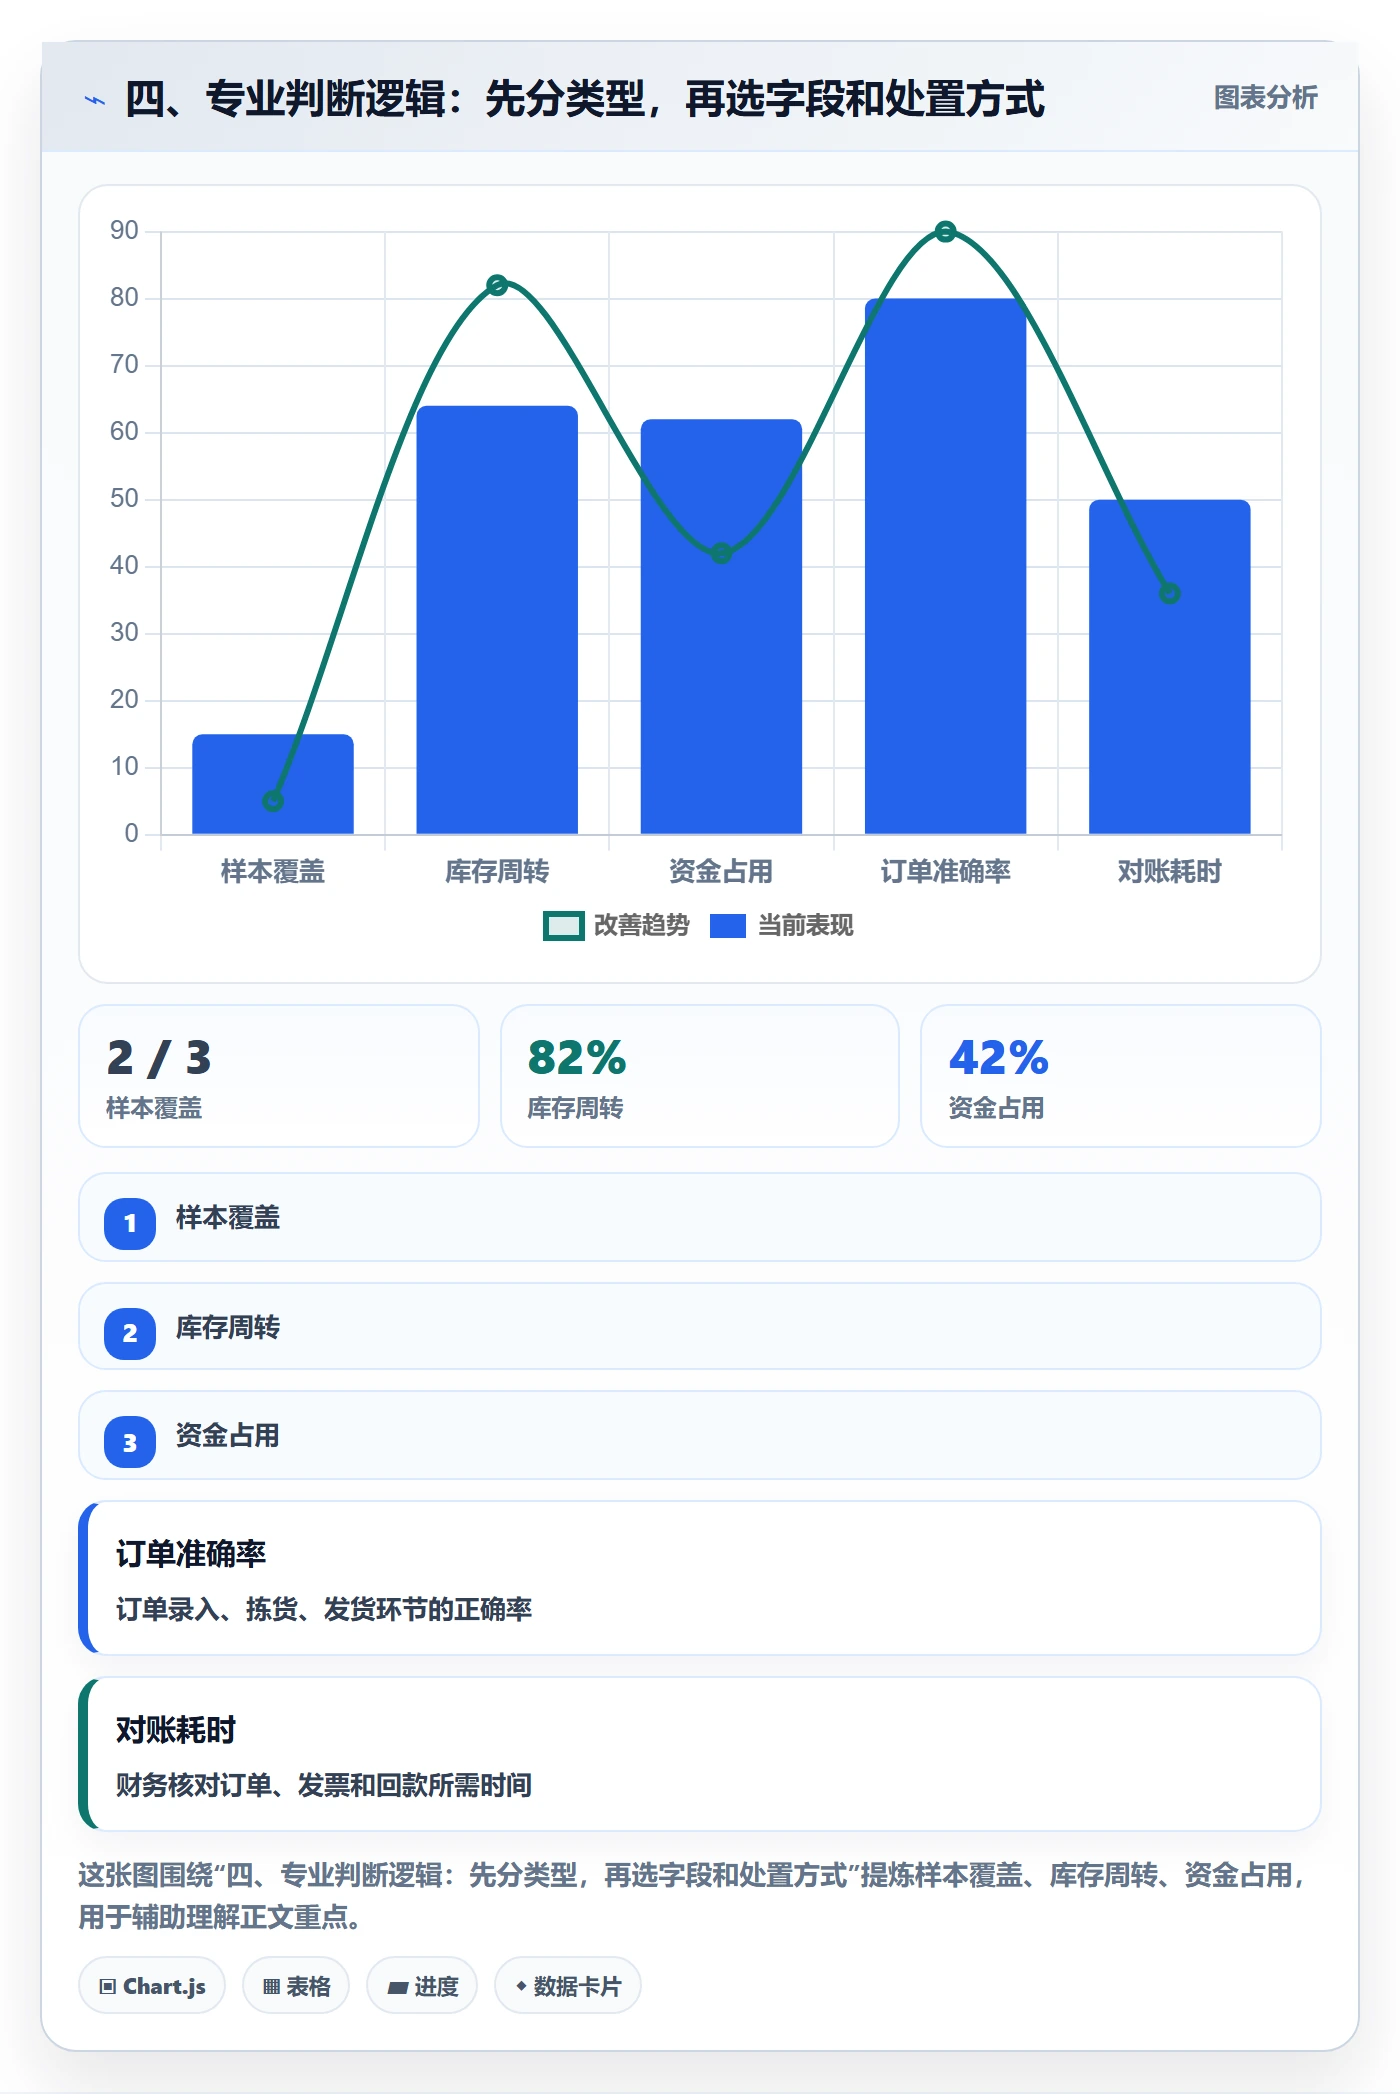Open list row 样本覆盖
1400x2094 pixels.
point(700,1217)
